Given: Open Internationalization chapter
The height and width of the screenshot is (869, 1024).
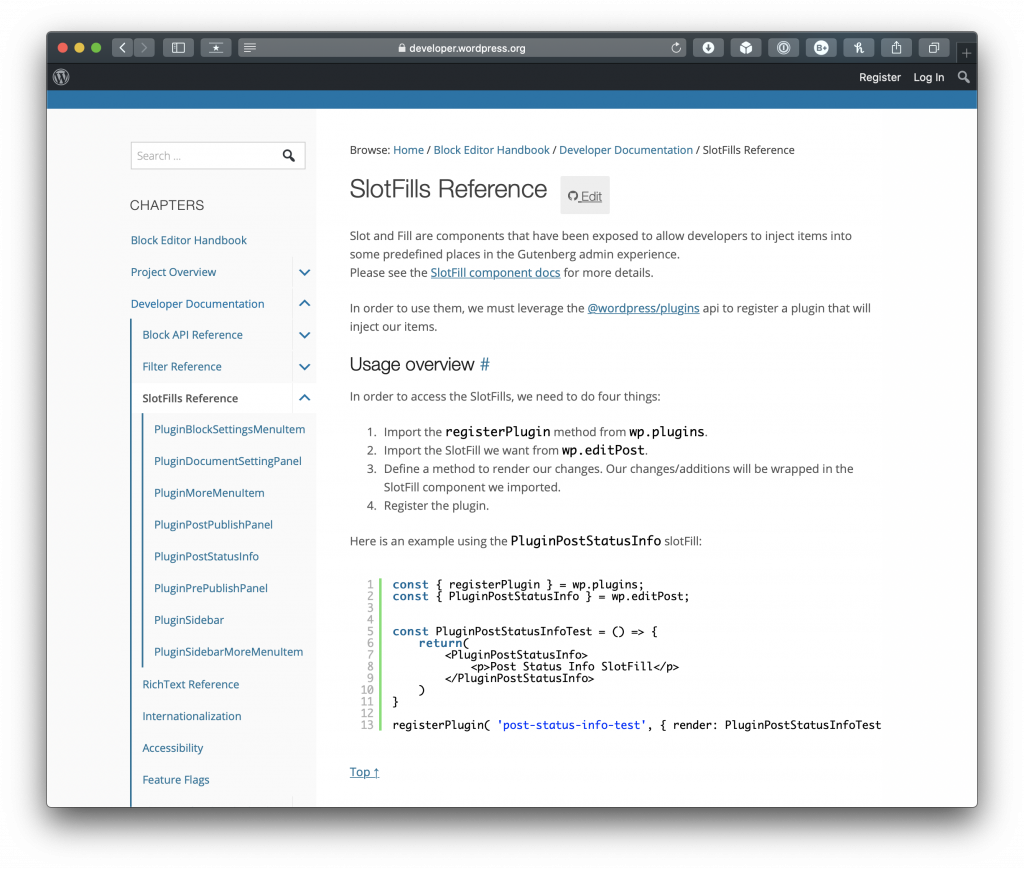Looking at the screenshot, I should [x=191, y=716].
